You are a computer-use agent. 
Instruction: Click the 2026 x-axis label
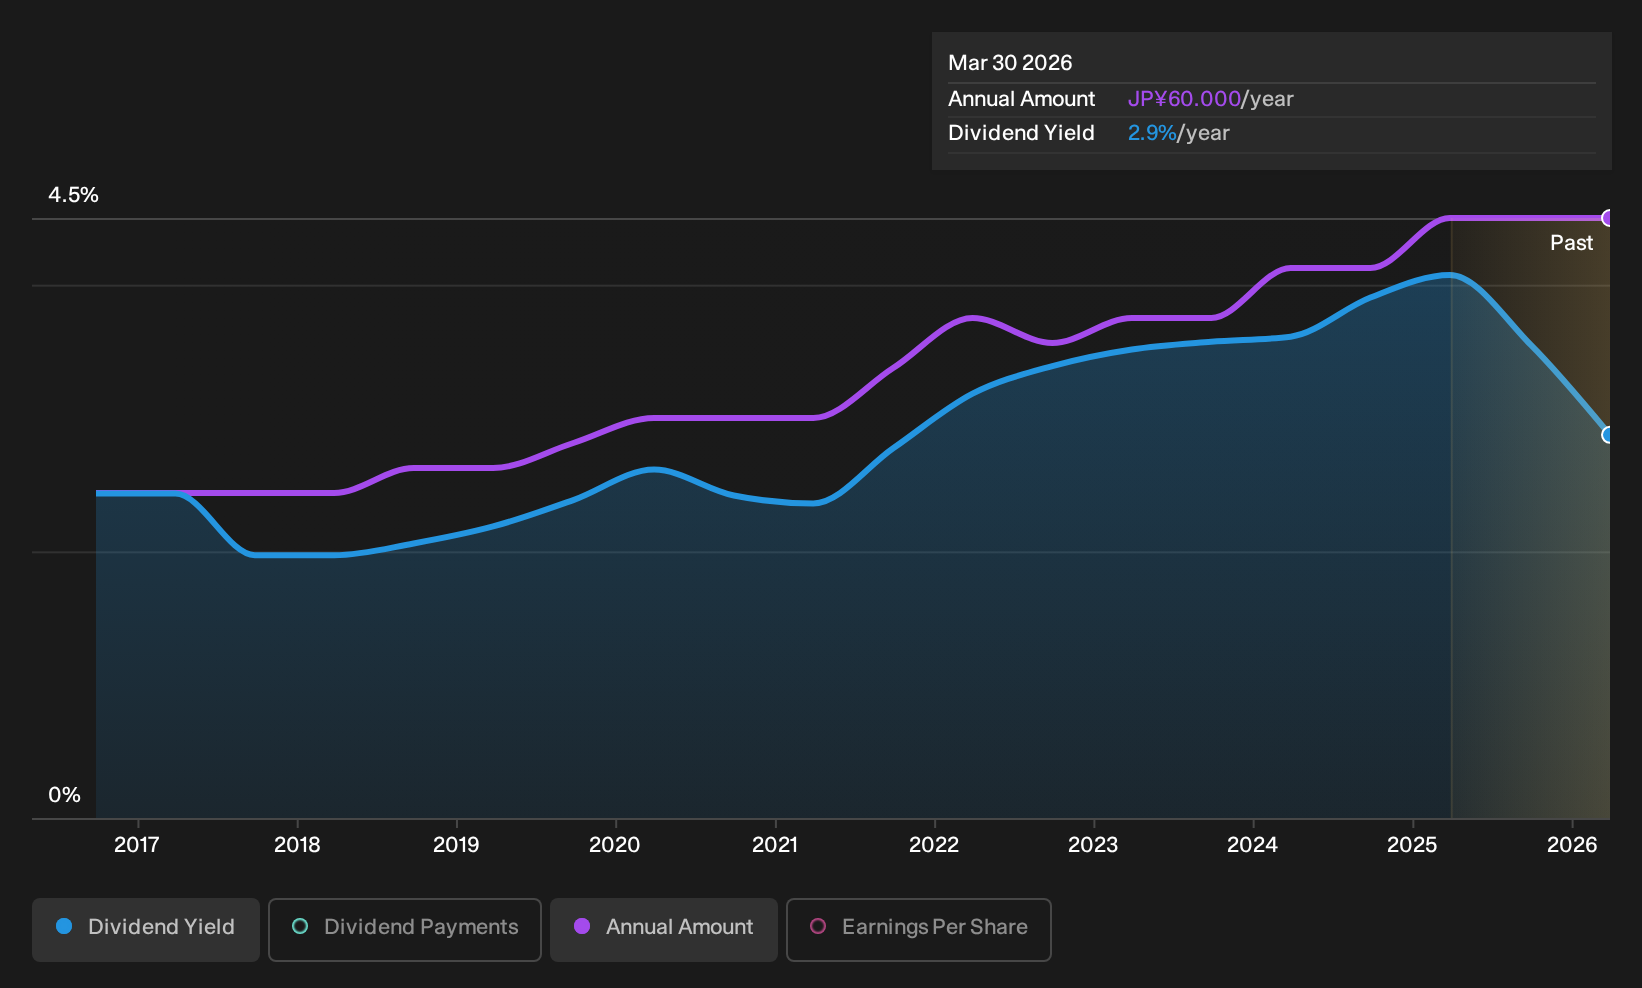point(1572,845)
